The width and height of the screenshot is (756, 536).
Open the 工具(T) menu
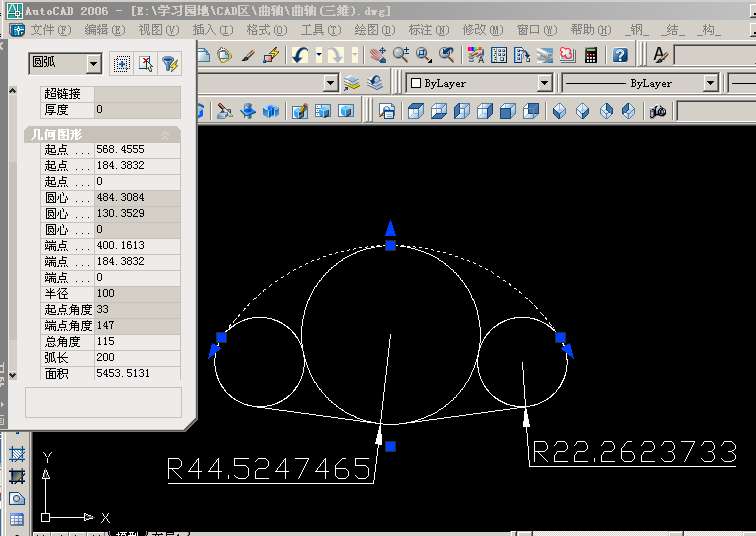point(321,30)
